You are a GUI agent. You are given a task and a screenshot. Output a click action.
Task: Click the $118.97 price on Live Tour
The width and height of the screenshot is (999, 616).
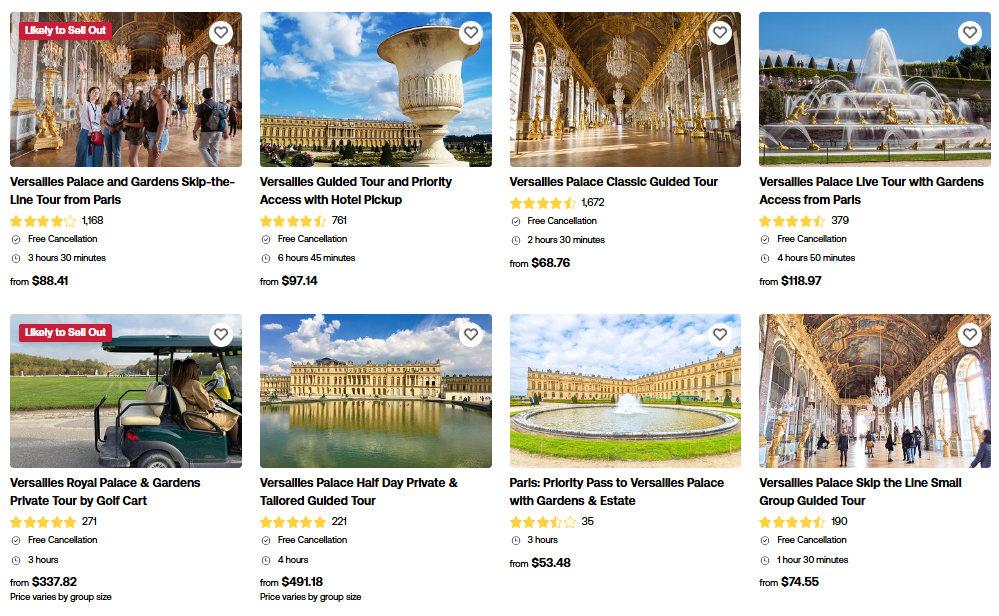801,281
